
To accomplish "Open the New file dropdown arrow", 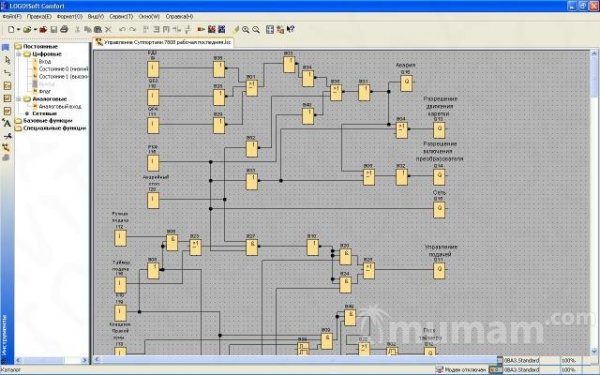I will pyautogui.click(x=18, y=29).
